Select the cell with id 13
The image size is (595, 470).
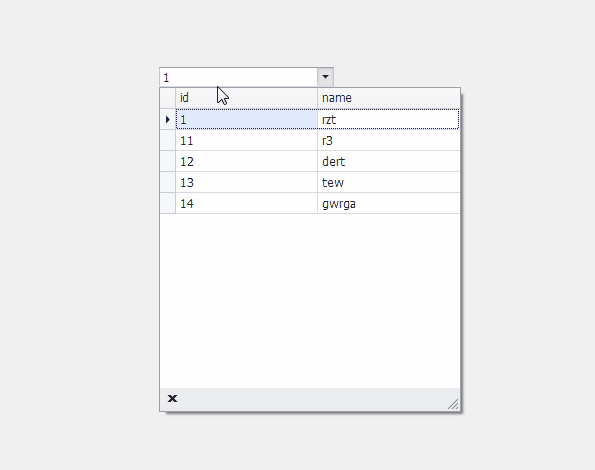[247, 182]
